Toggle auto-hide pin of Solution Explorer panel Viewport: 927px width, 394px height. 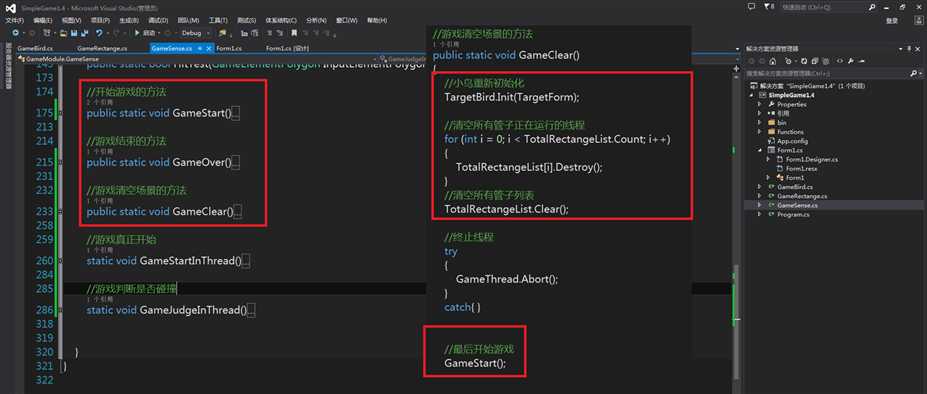(x=909, y=49)
